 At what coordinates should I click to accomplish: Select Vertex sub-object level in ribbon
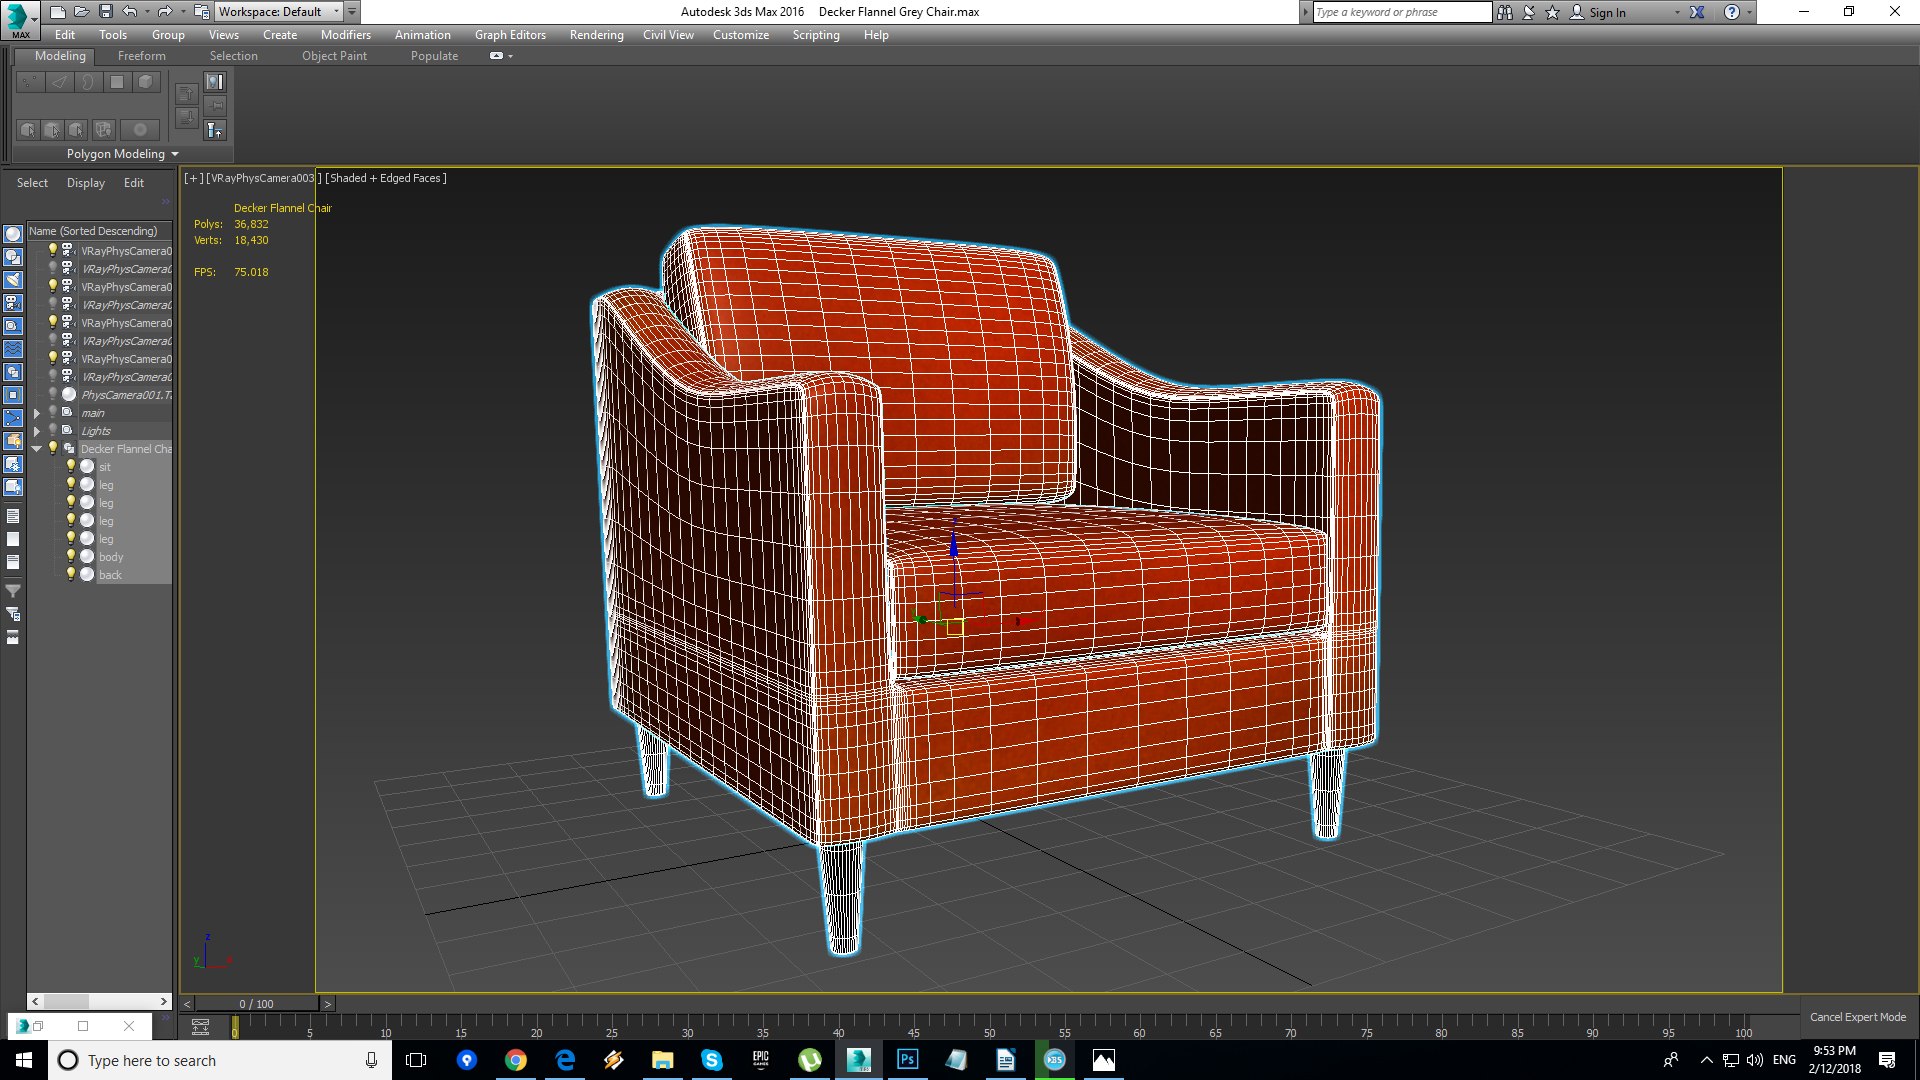pyautogui.click(x=30, y=82)
